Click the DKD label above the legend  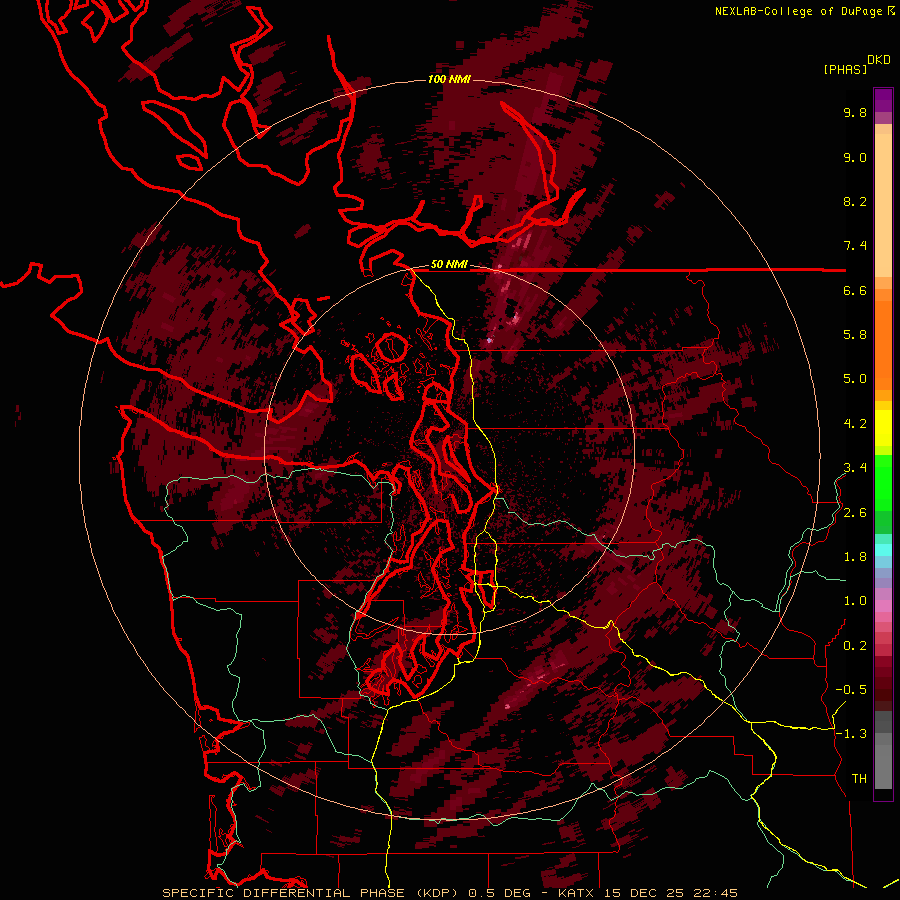pyautogui.click(x=879, y=60)
